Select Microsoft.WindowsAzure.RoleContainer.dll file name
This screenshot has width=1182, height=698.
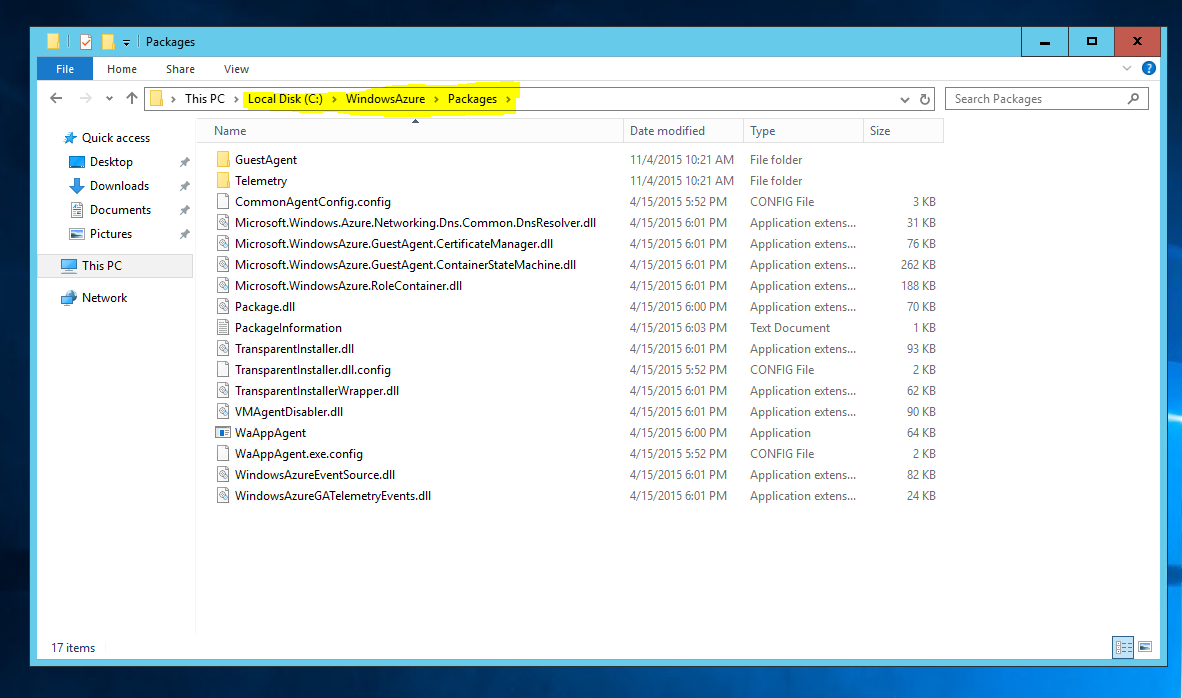click(x=348, y=286)
